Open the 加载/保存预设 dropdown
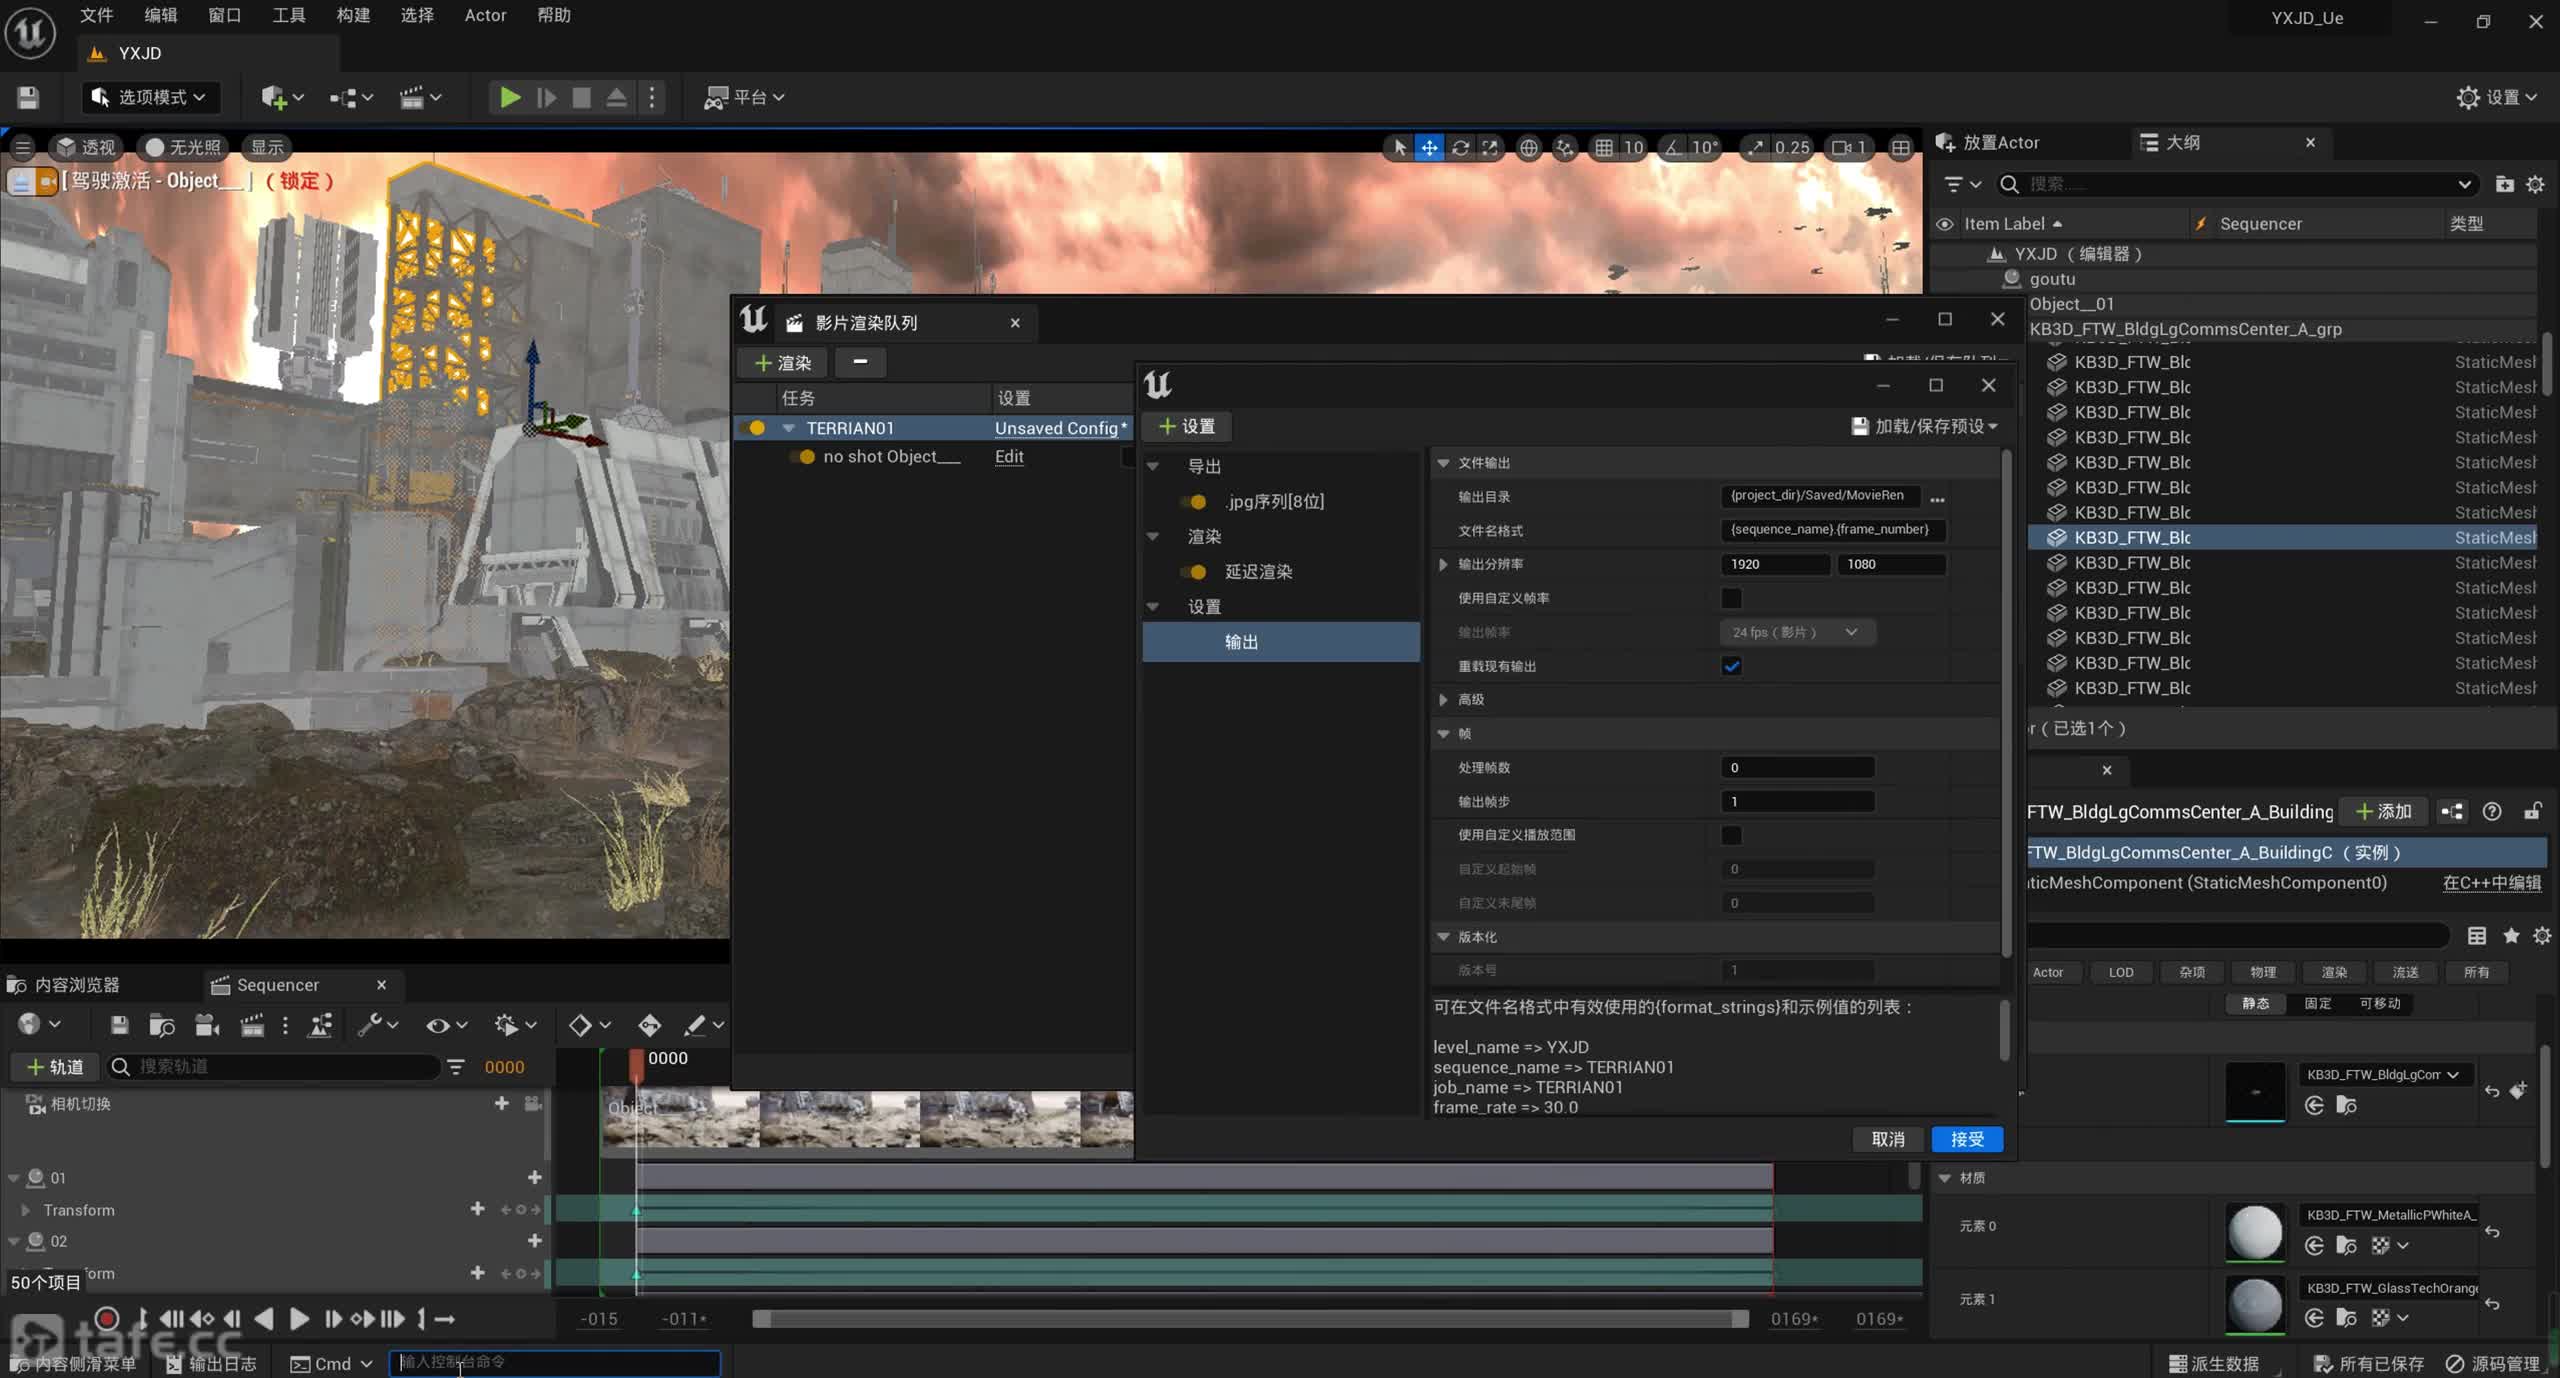The height and width of the screenshot is (1378, 2560). [x=1924, y=427]
